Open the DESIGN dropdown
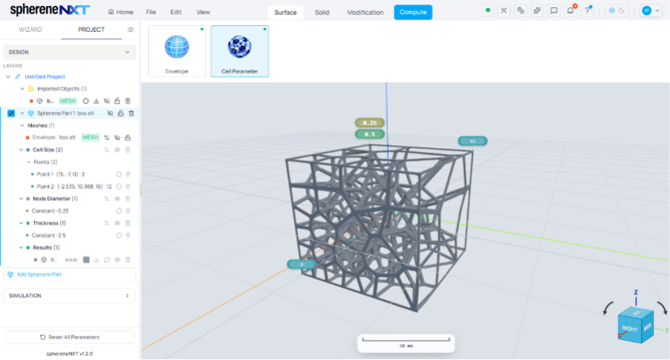Viewport: 670px width, 360px height. 70,52
